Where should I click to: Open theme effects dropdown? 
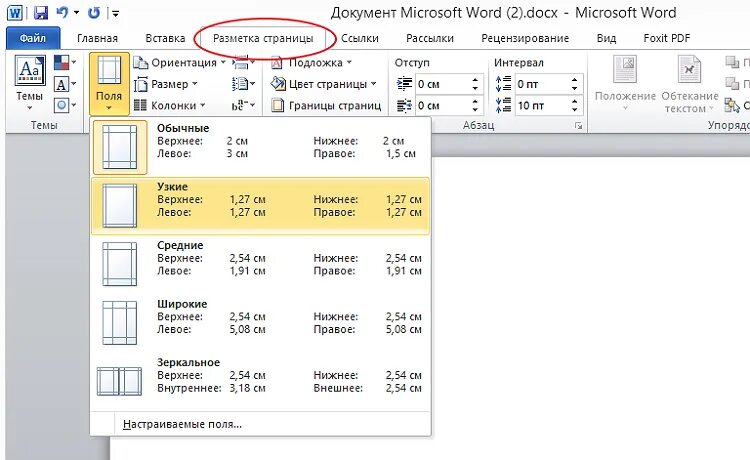pyautogui.click(x=65, y=105)
